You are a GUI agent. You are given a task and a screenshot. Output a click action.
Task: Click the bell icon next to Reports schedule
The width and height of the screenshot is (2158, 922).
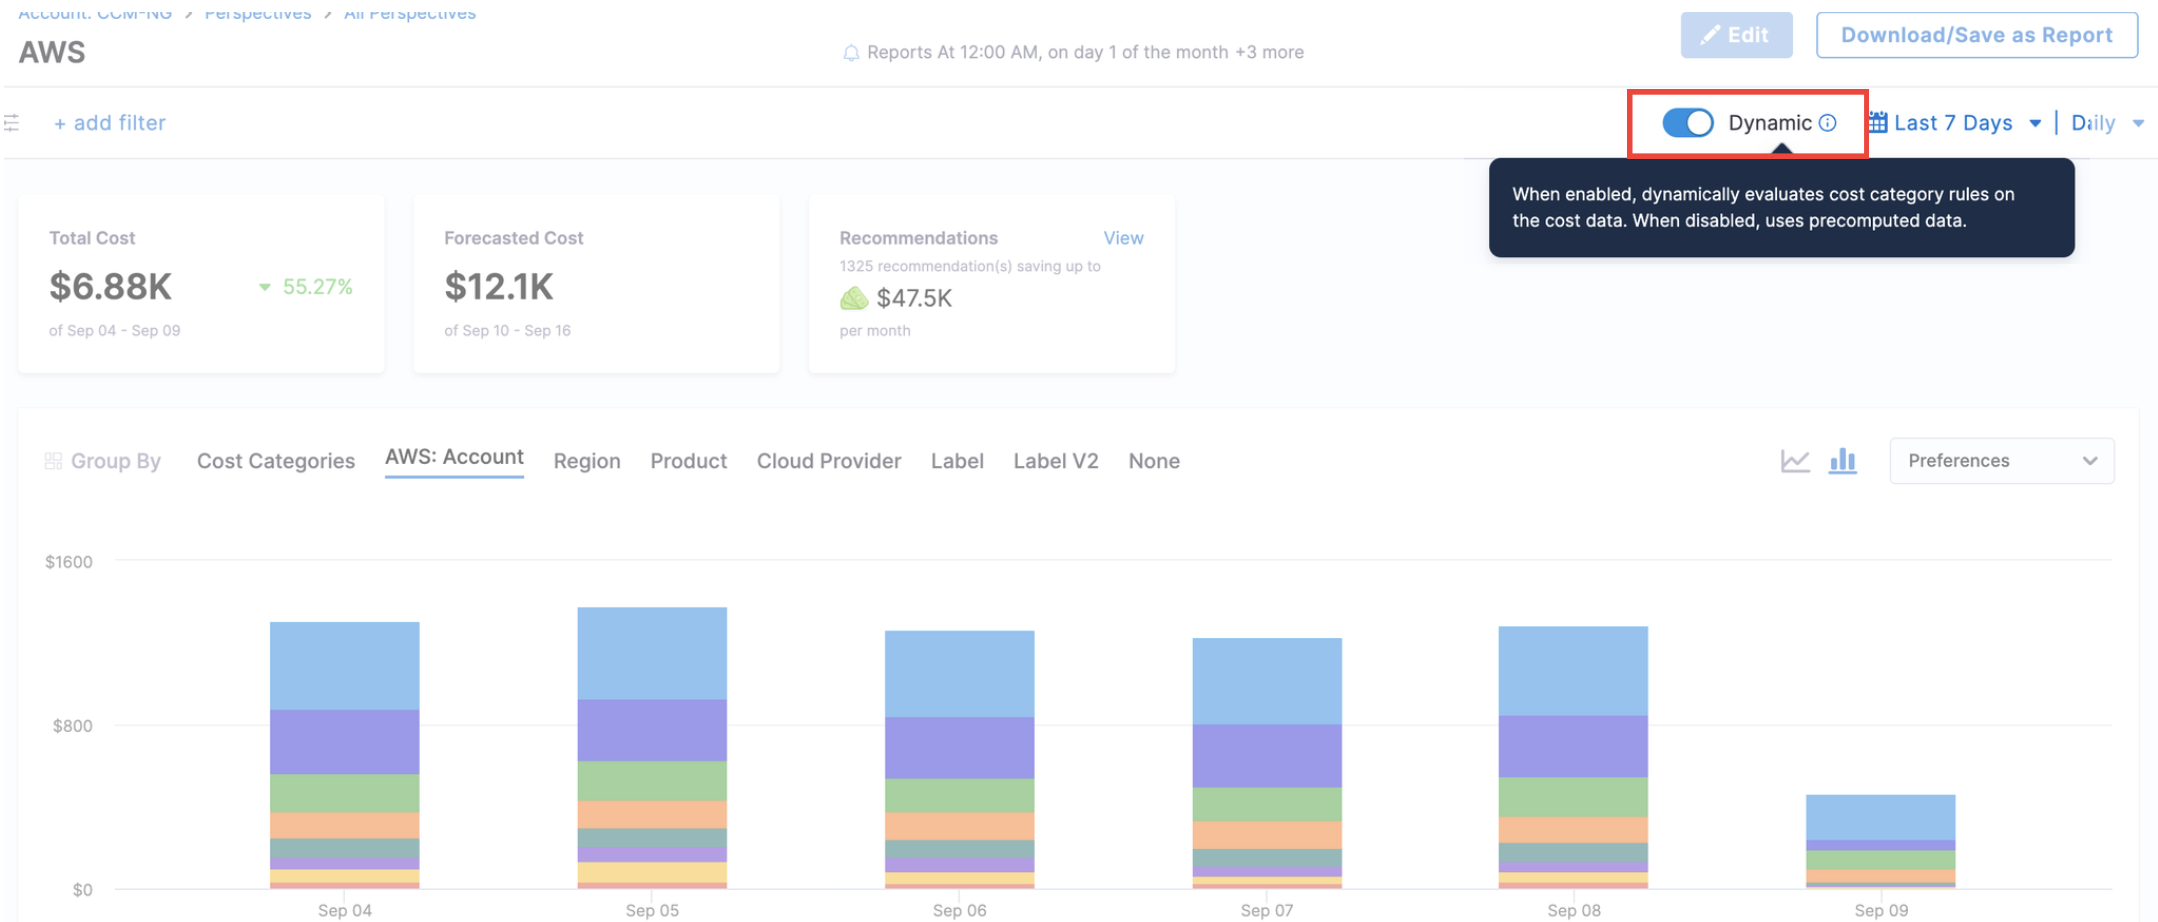(x=851, y=53)
